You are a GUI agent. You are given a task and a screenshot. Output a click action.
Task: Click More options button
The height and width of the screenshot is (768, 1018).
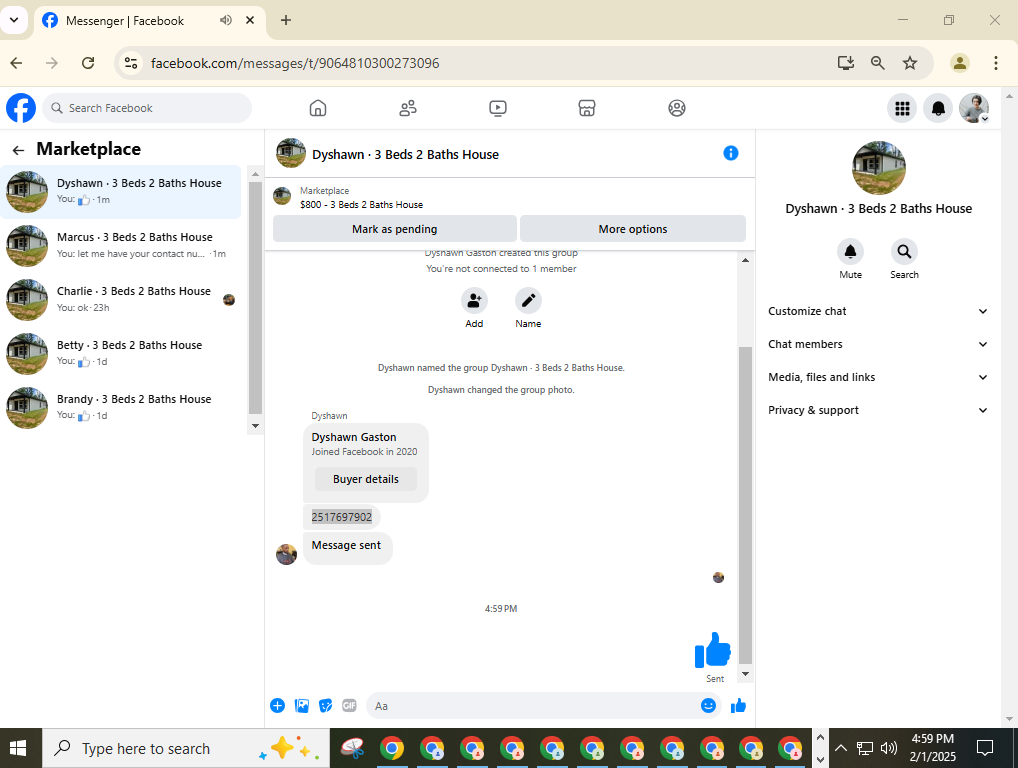coord(633,229)
